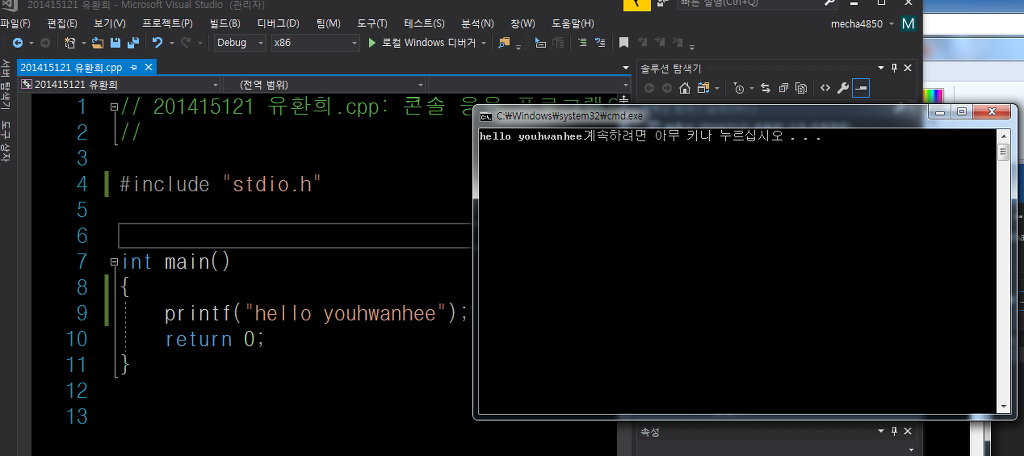Click the navigate backward toolbar arrow

[18, 42]
